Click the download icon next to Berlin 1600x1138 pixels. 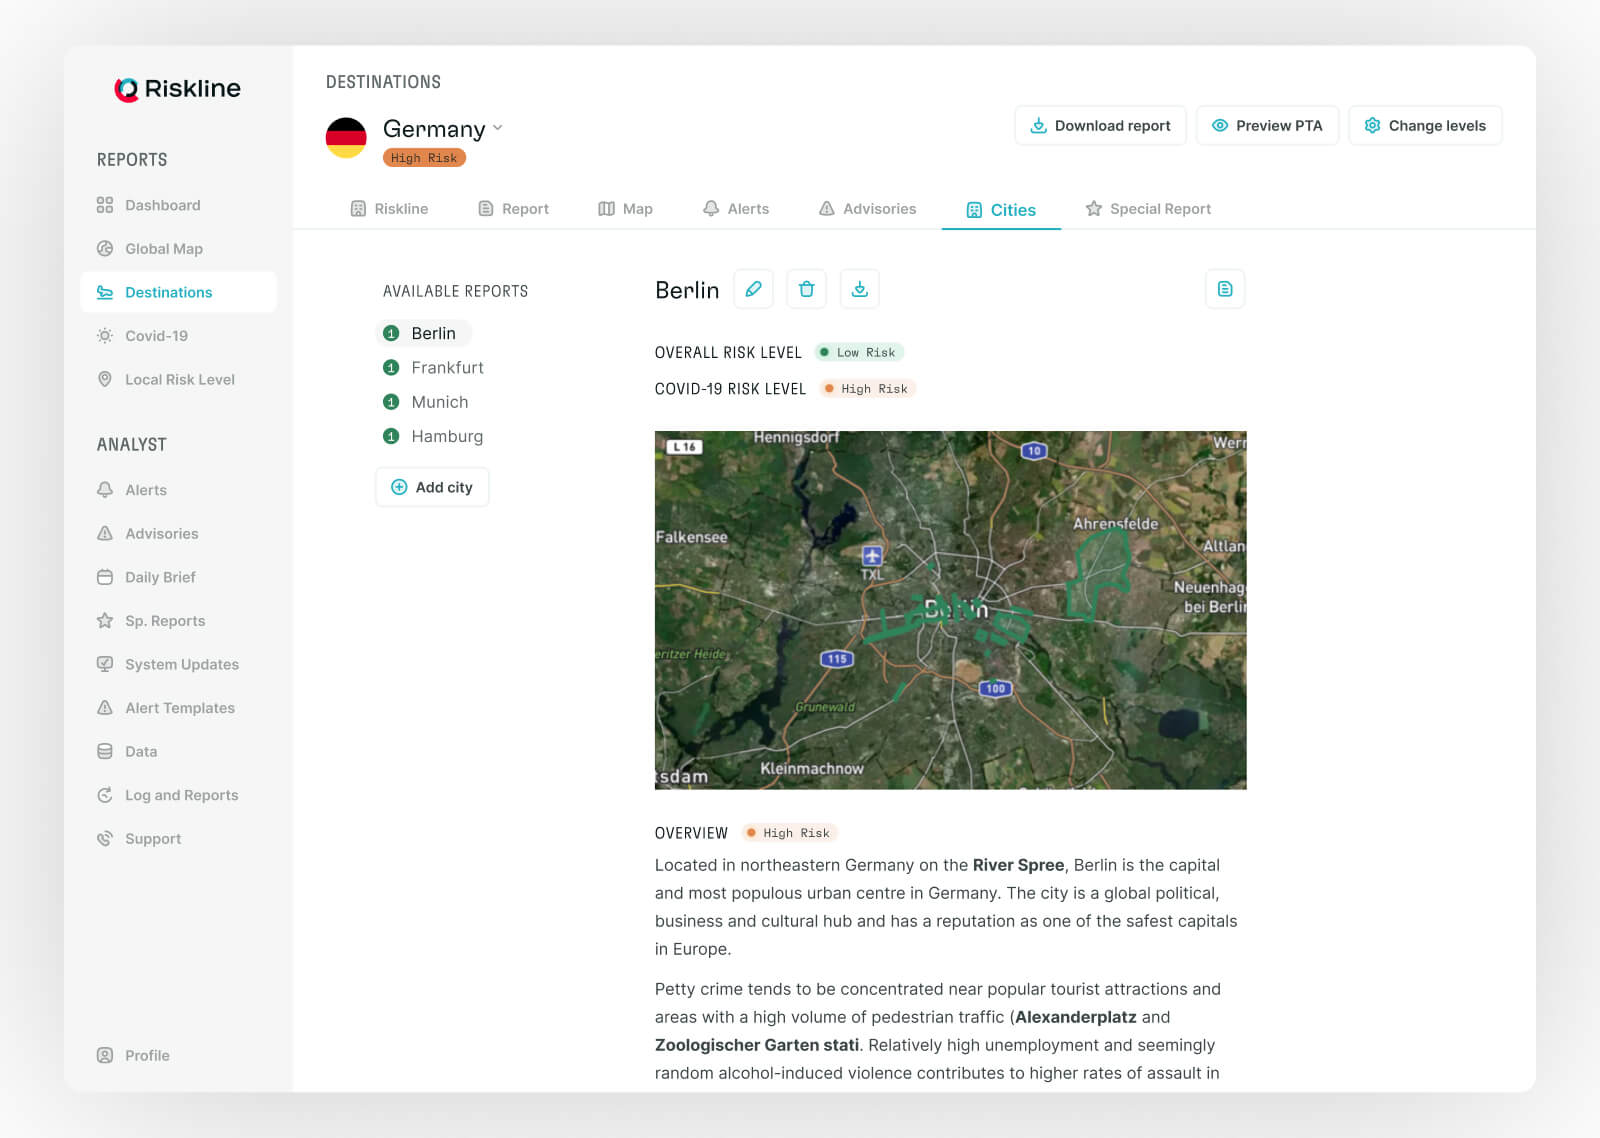point(859,289)
